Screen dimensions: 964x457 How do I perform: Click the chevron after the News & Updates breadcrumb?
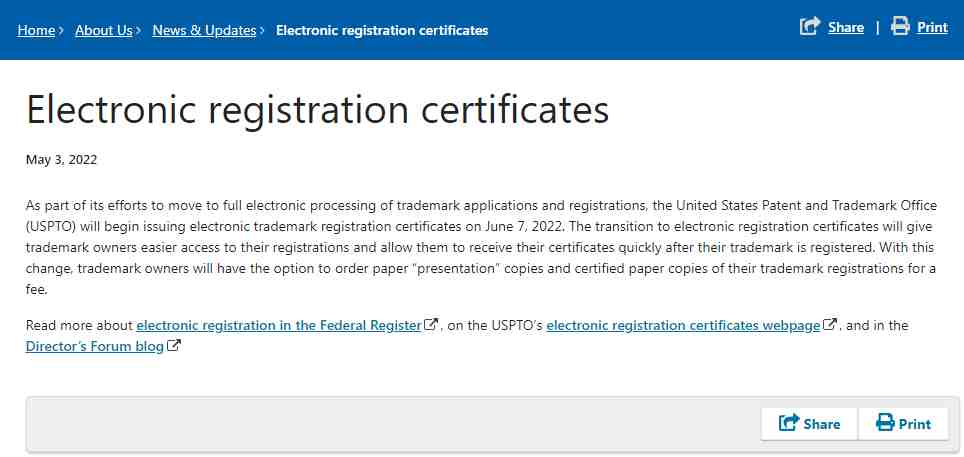pyautogui.click(x=262, y=30)
